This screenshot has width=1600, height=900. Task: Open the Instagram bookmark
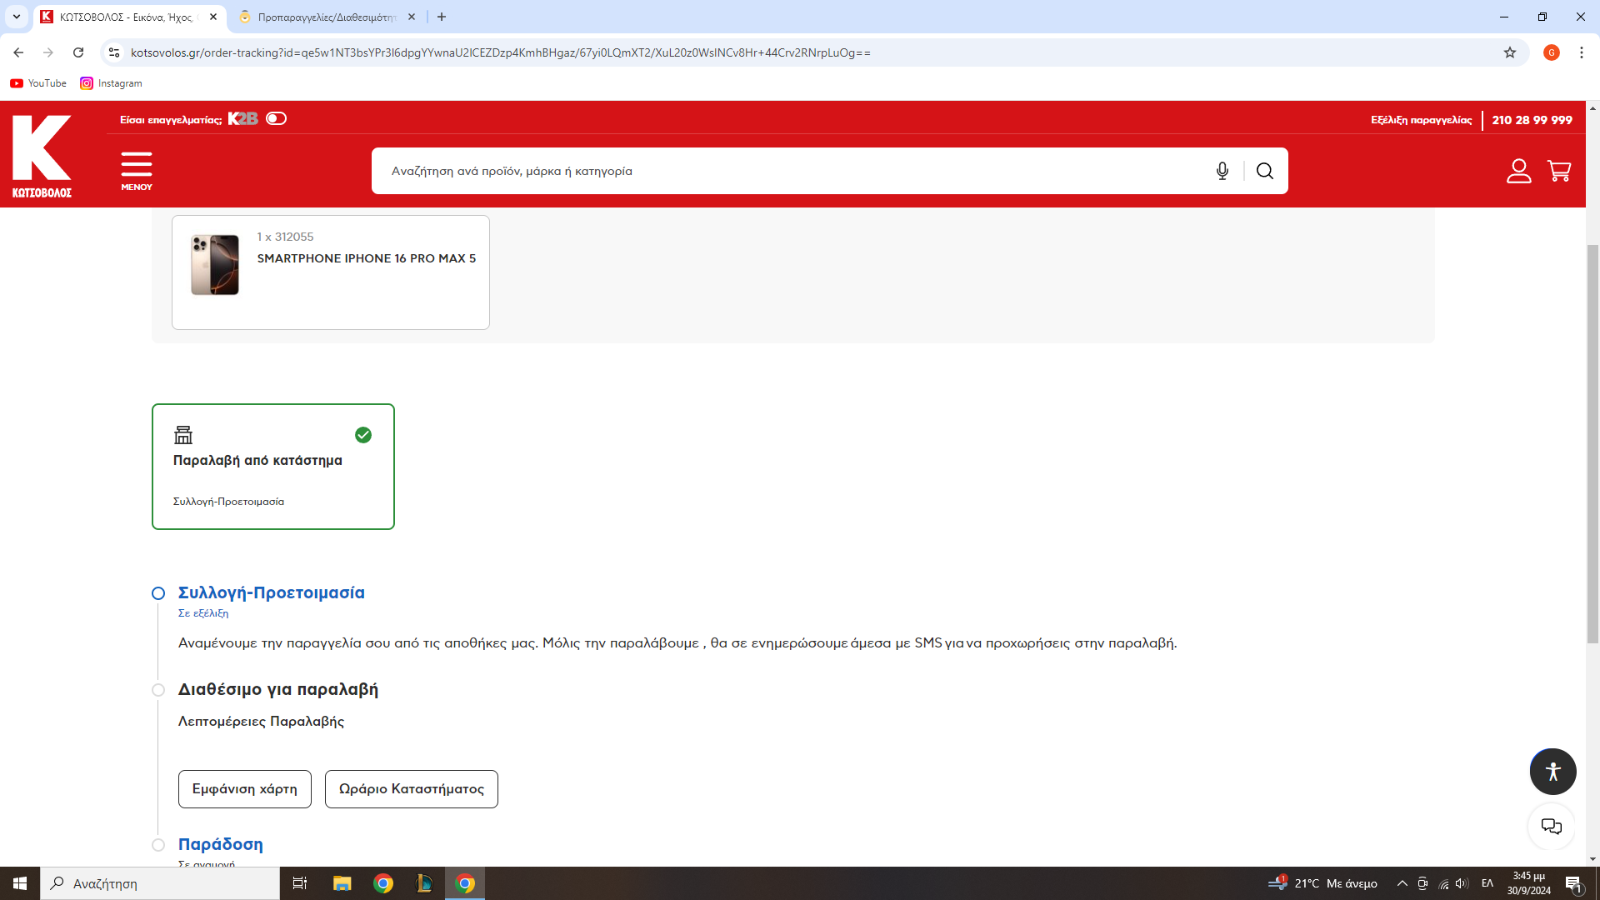click(111, 83)
